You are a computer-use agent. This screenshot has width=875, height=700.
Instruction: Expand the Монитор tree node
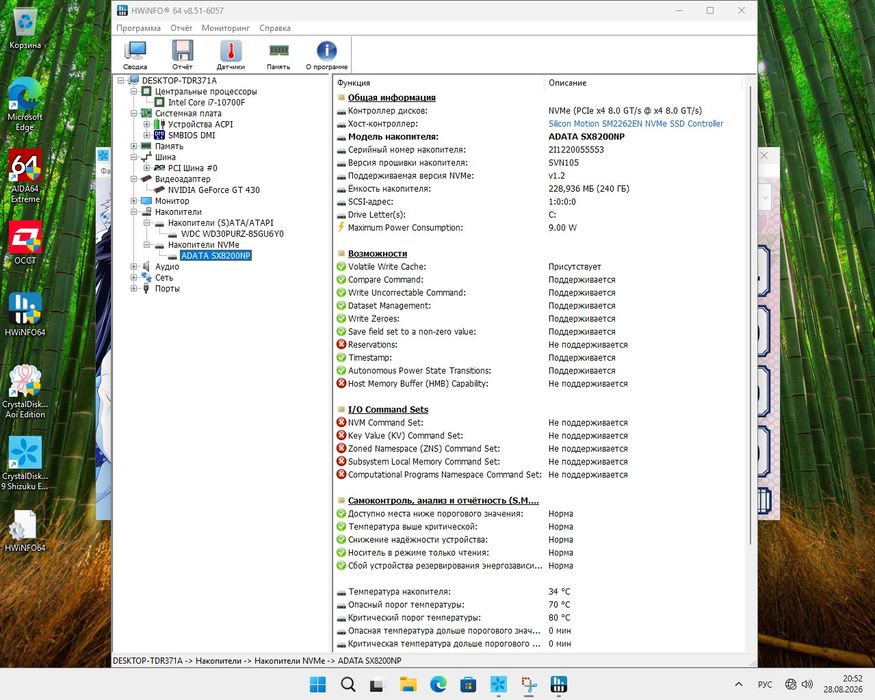(134, 200)
